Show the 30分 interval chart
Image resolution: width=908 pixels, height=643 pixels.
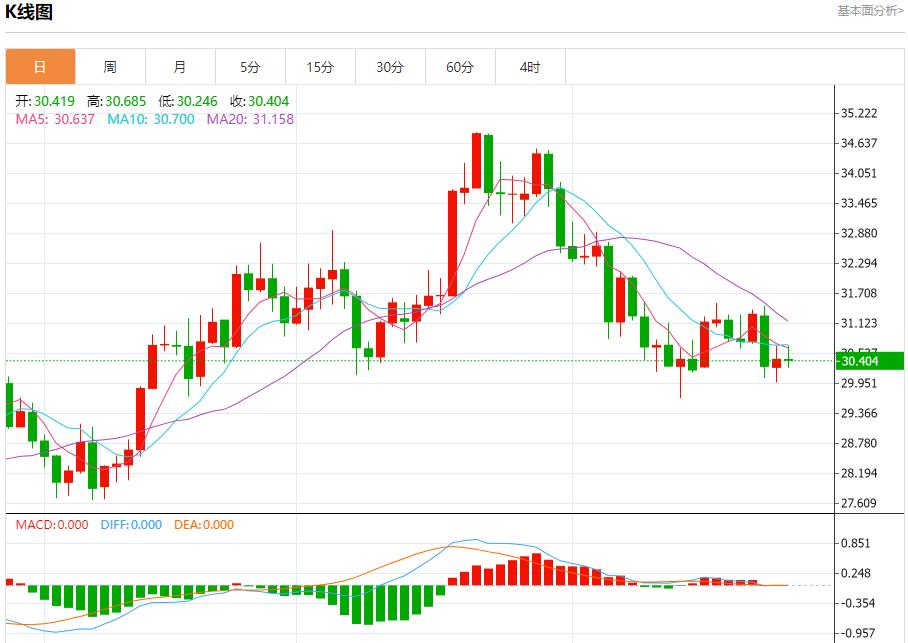(390, 67)
